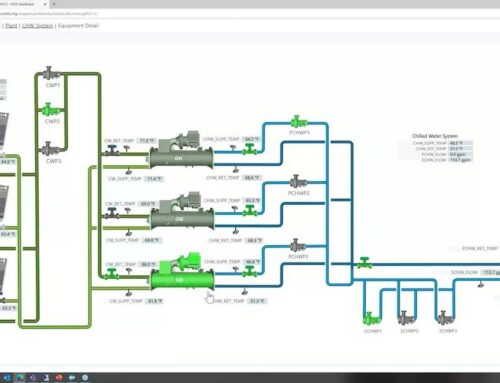Screen dimensions: 500x383
Task: Click PCHW_FLOW value in Chilled Water System panel
Action: click(461, 154)
